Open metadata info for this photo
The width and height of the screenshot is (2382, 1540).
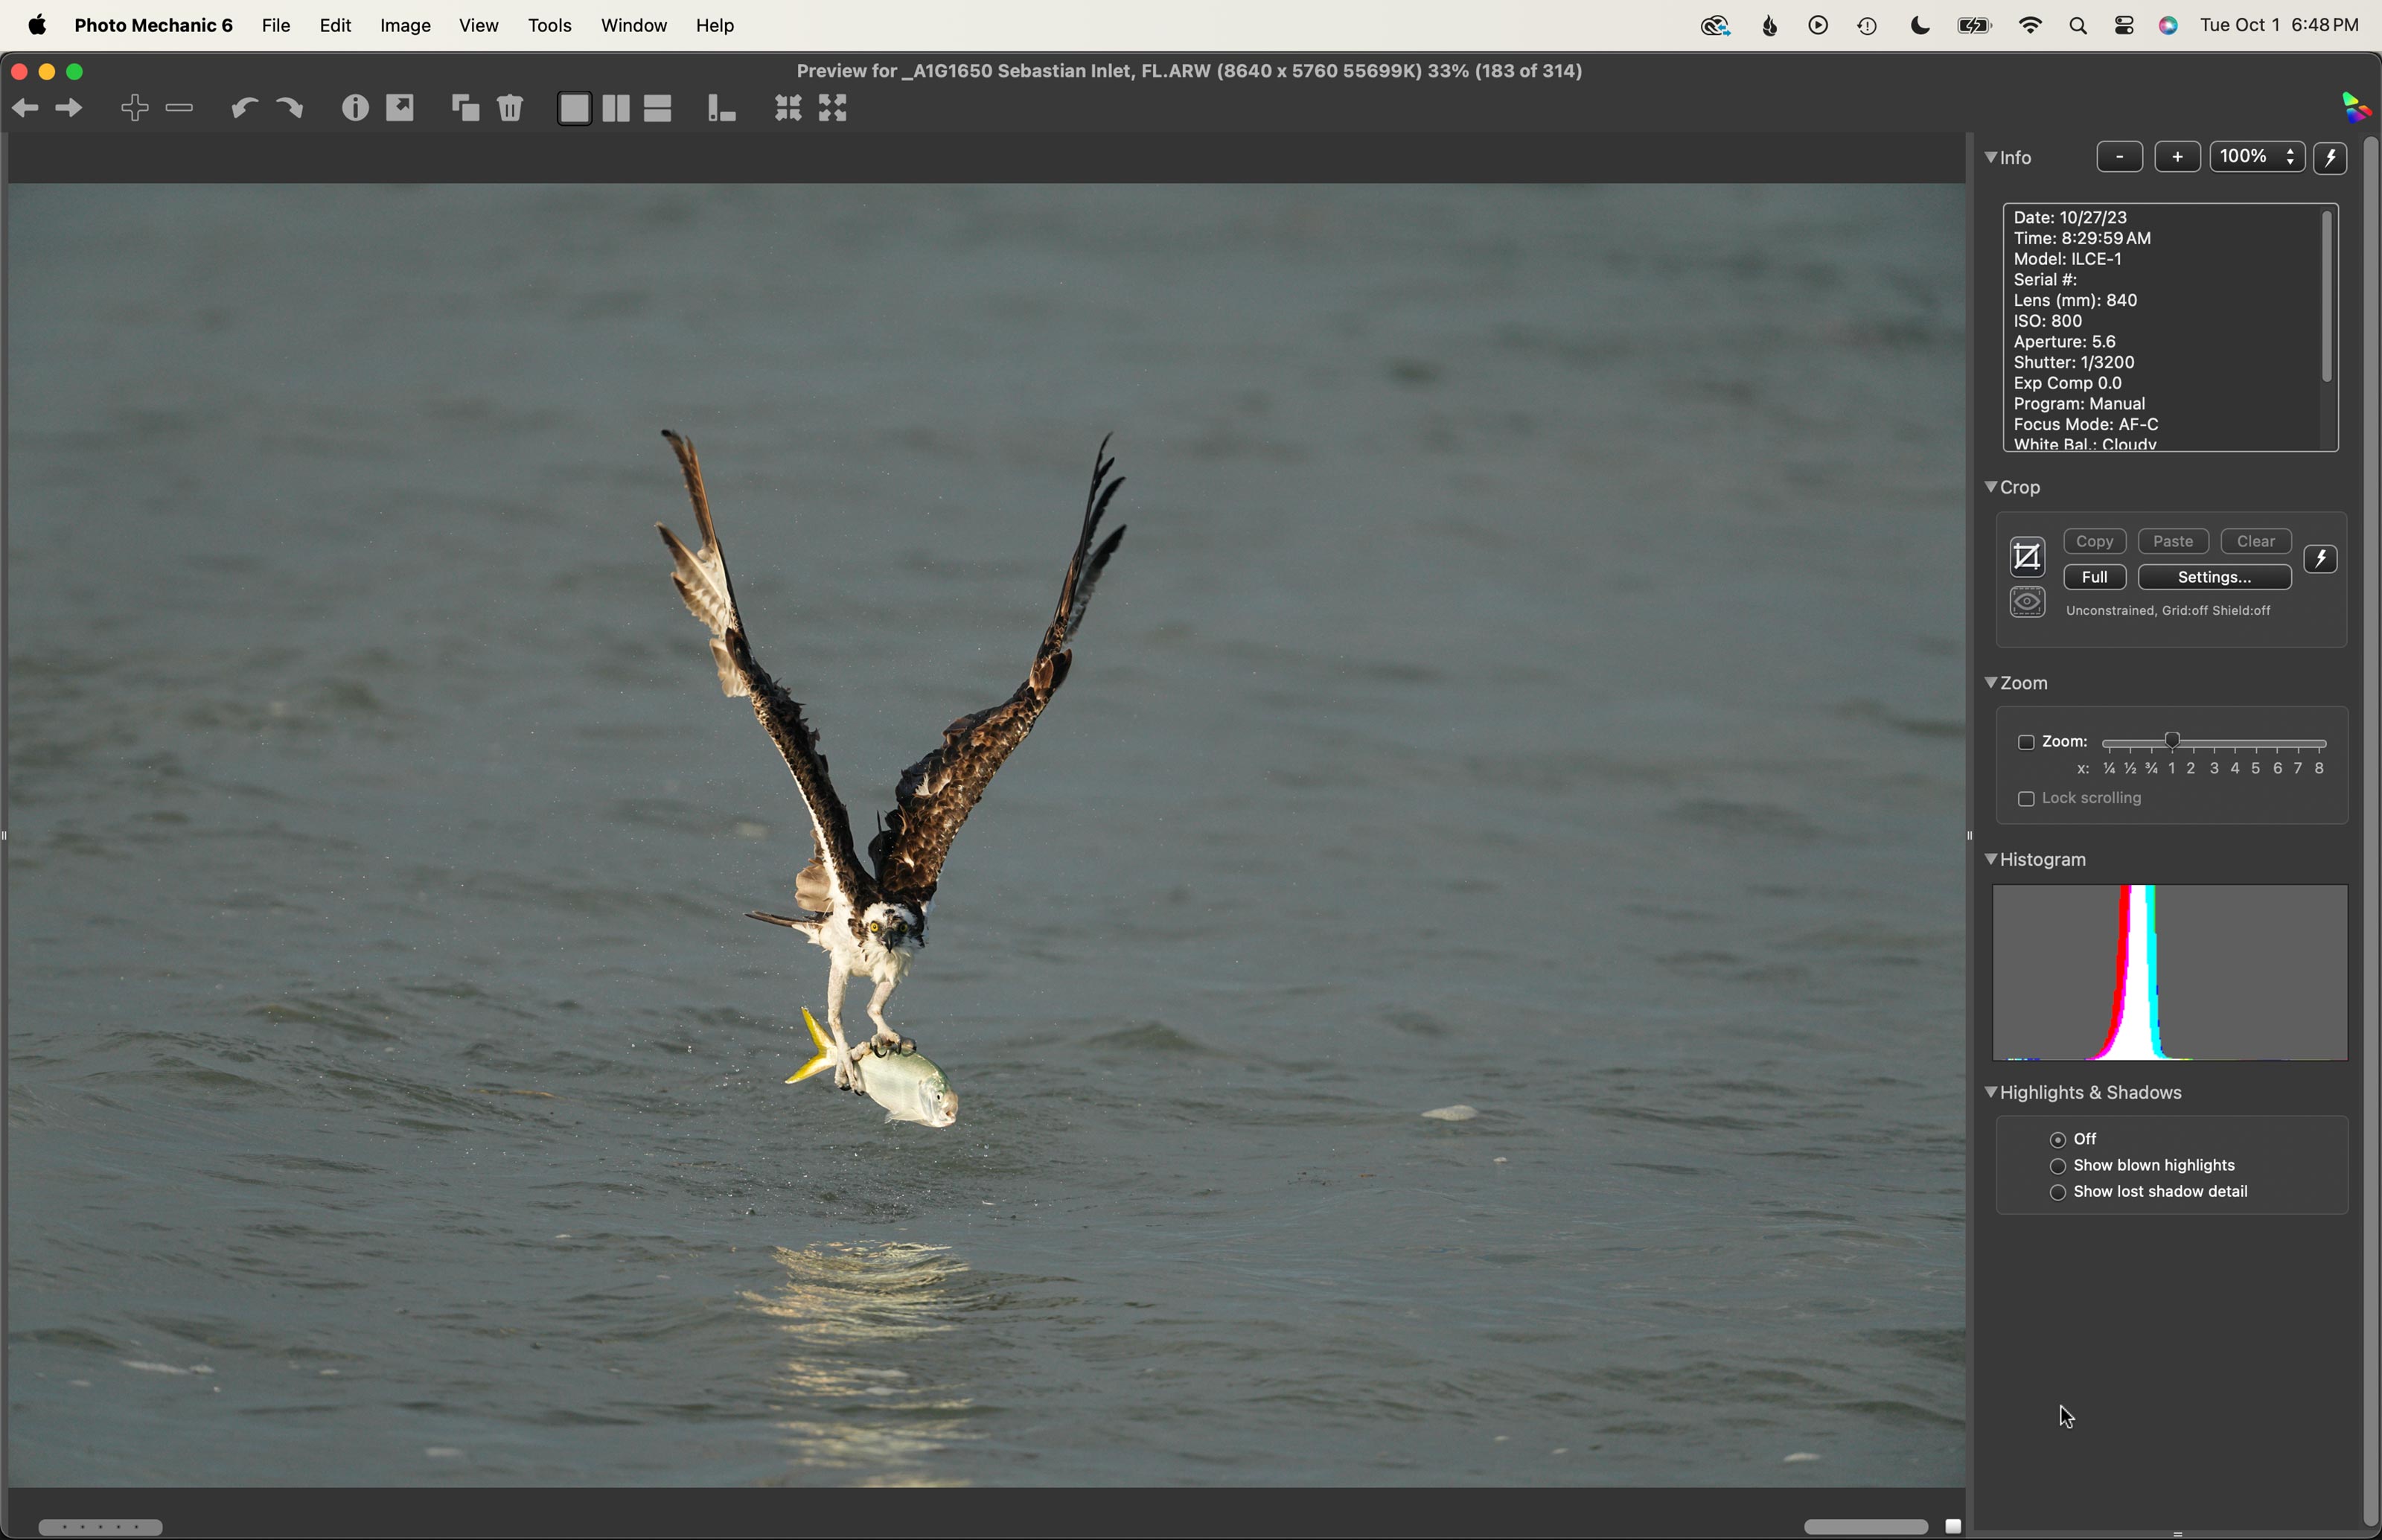(355, 108)
